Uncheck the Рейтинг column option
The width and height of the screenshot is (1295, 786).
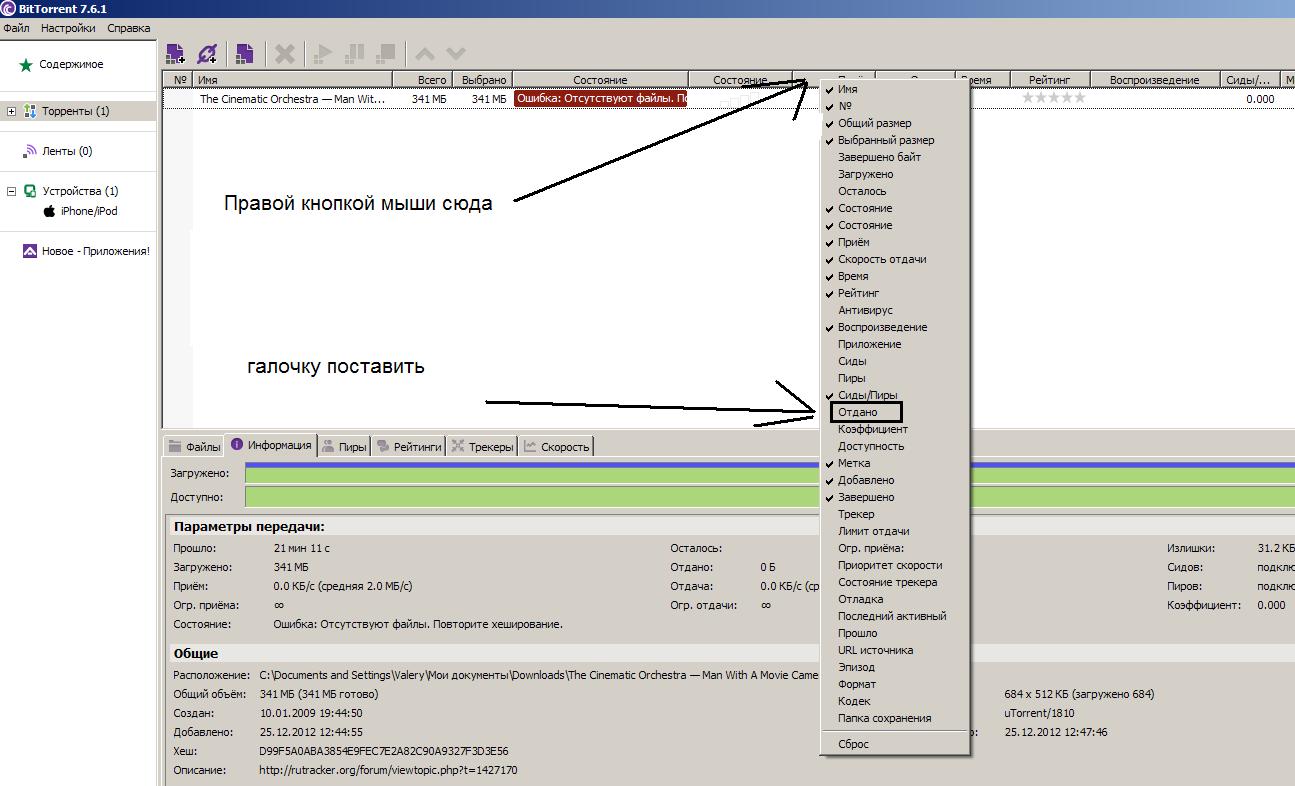858,293
